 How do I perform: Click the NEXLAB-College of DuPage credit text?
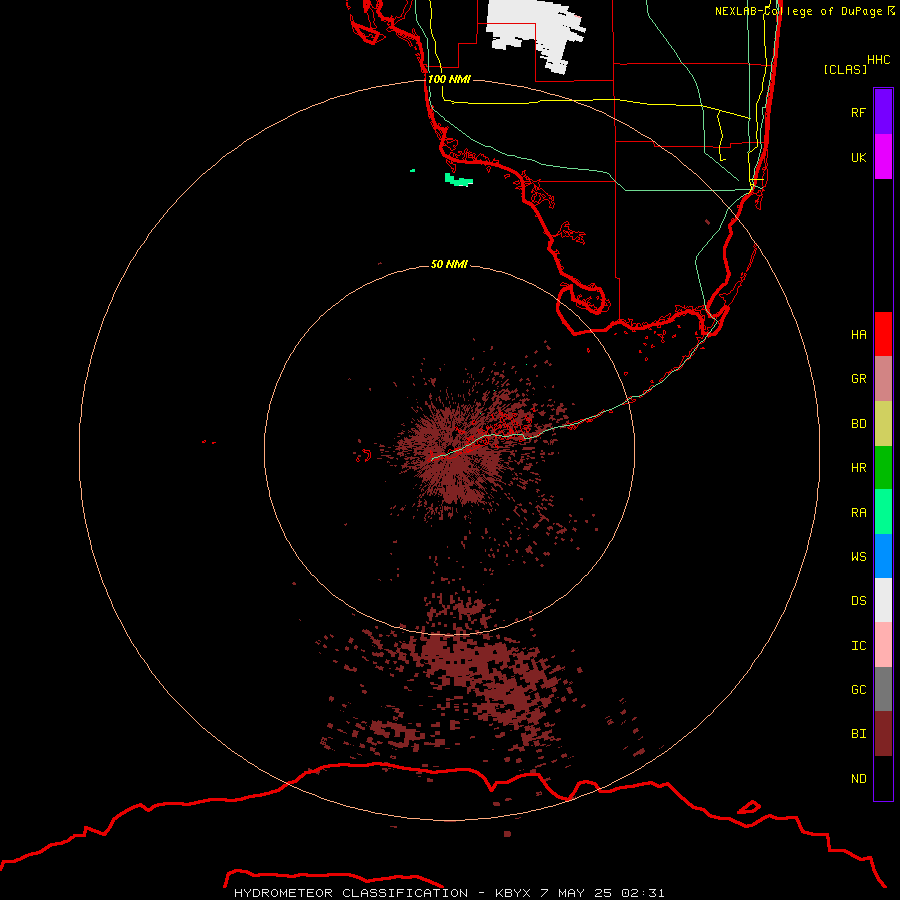point(804,11)
